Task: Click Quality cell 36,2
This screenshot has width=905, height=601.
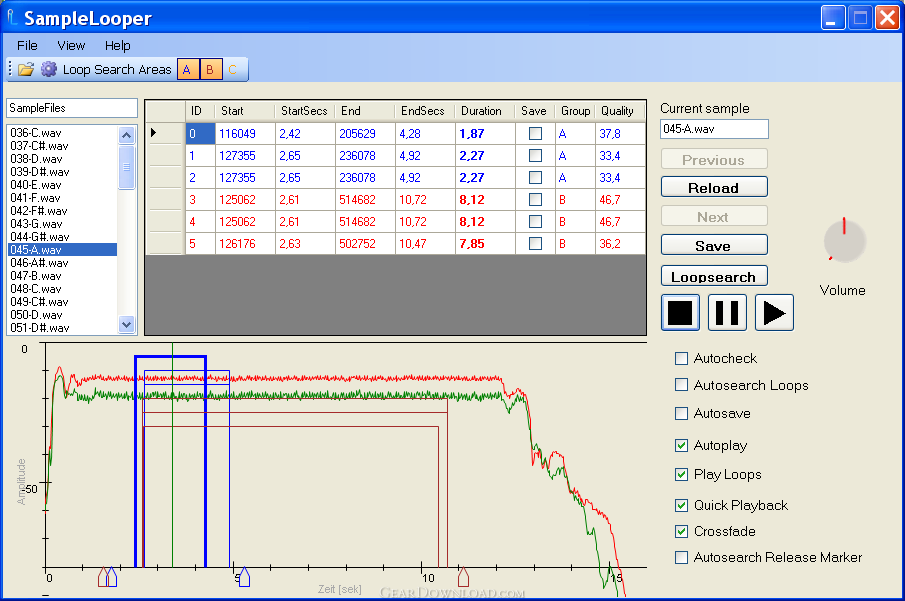Action: coord(620,244)
